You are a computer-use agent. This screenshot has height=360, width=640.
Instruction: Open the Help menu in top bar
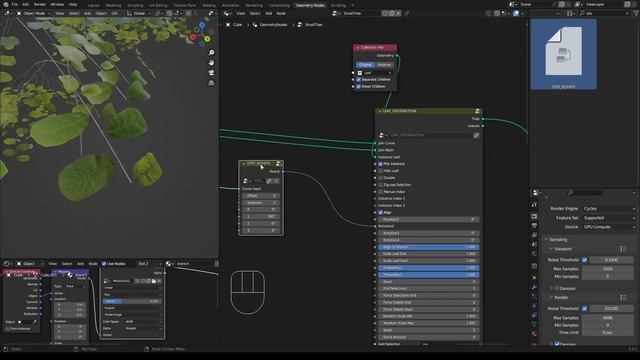tap(73, 4)
